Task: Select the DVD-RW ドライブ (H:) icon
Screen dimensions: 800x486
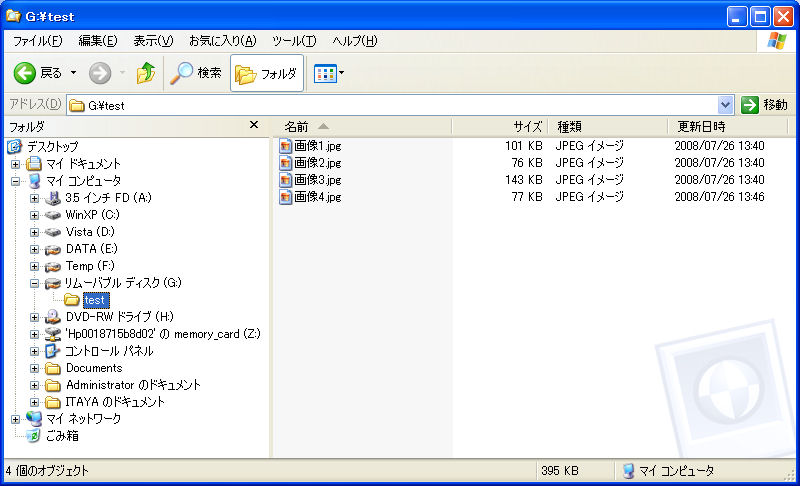Action: pos(53,317)
